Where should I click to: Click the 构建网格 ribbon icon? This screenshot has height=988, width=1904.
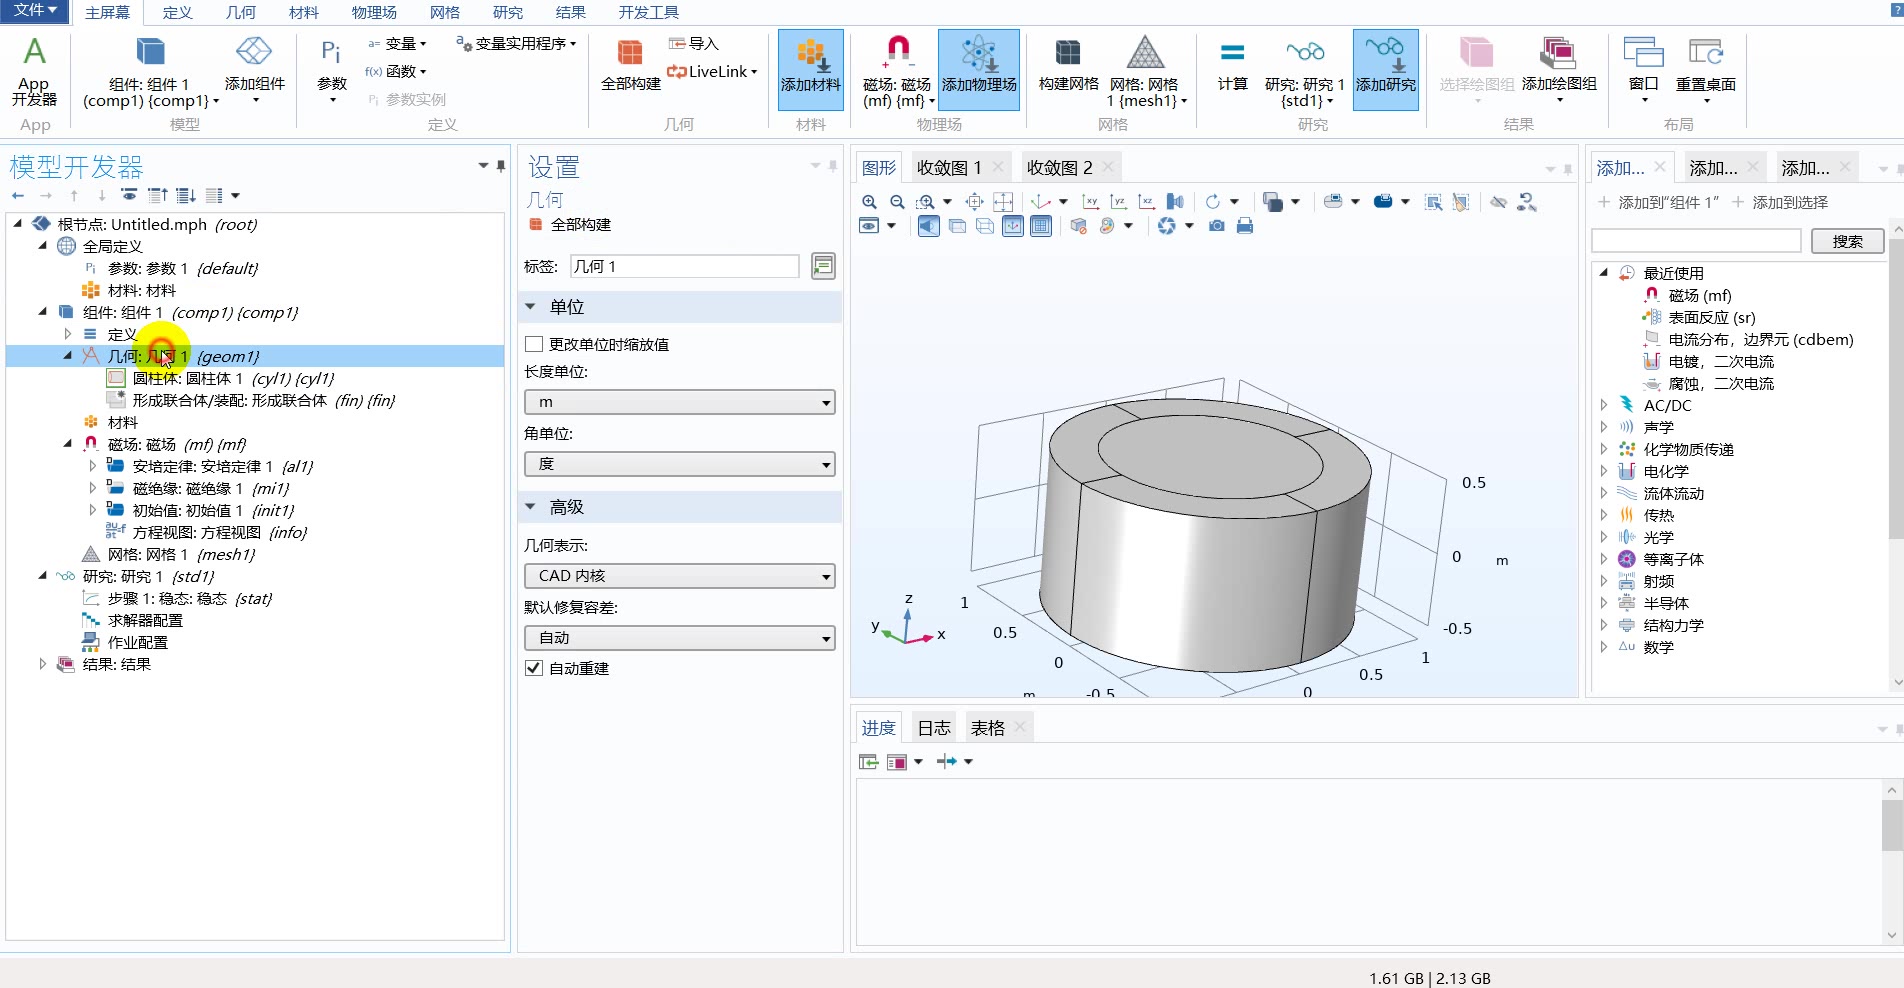1066,68
